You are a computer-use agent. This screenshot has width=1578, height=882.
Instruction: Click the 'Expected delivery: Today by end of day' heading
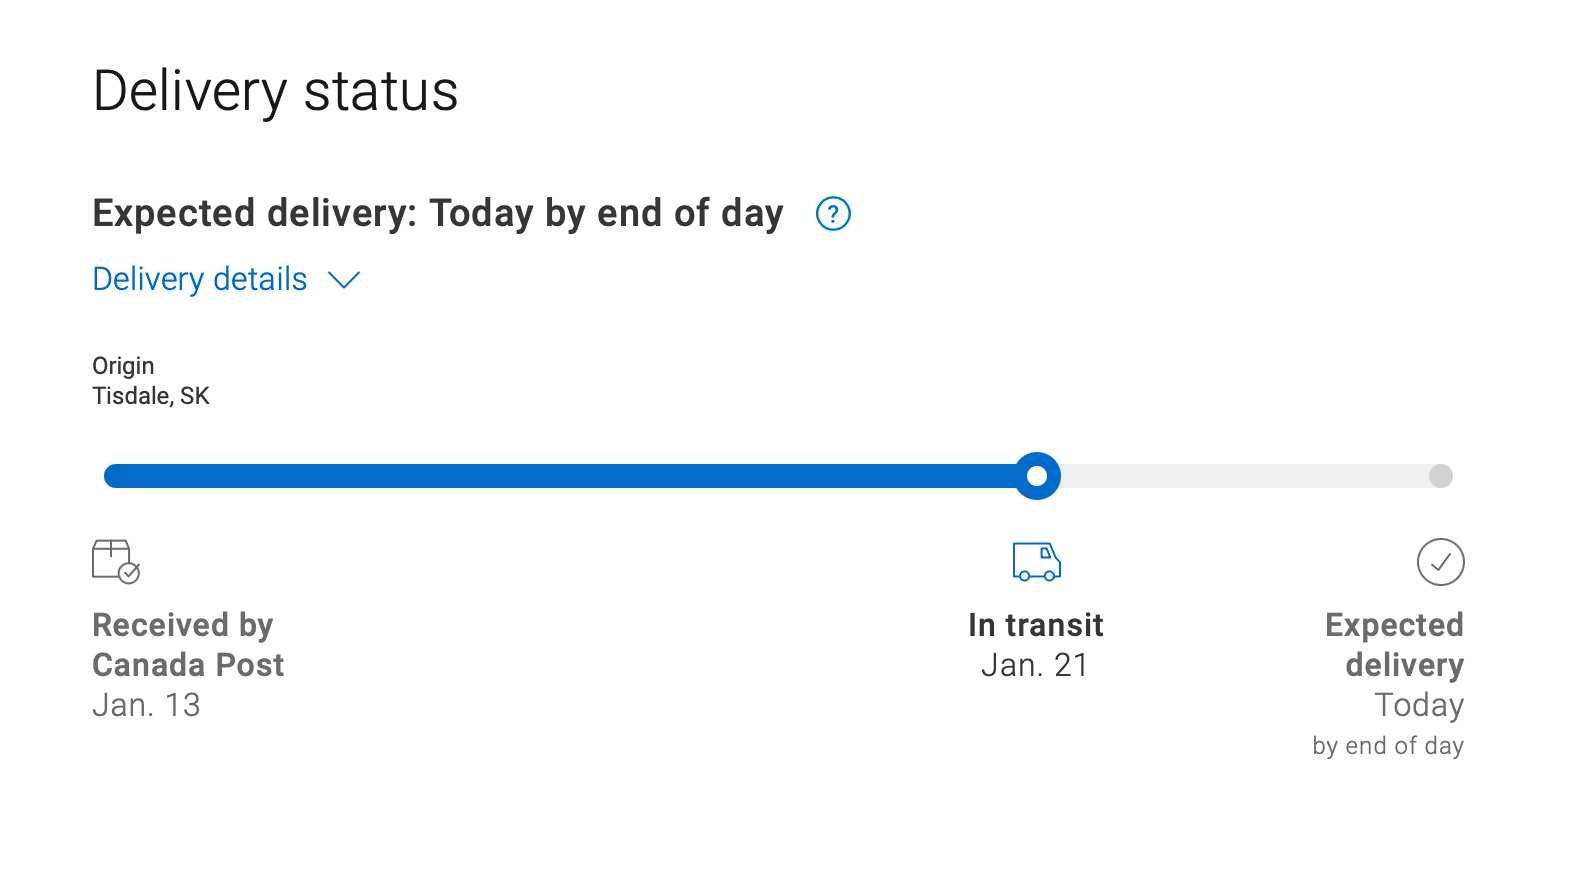(x=437, y=214)
